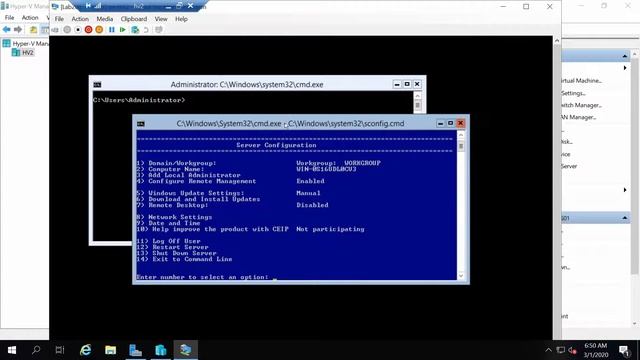Click the 'Domain/Workgroup' line in sconfig
Image resolution: width=640 pixels, height=360 pixels.
tap(259, 163)
